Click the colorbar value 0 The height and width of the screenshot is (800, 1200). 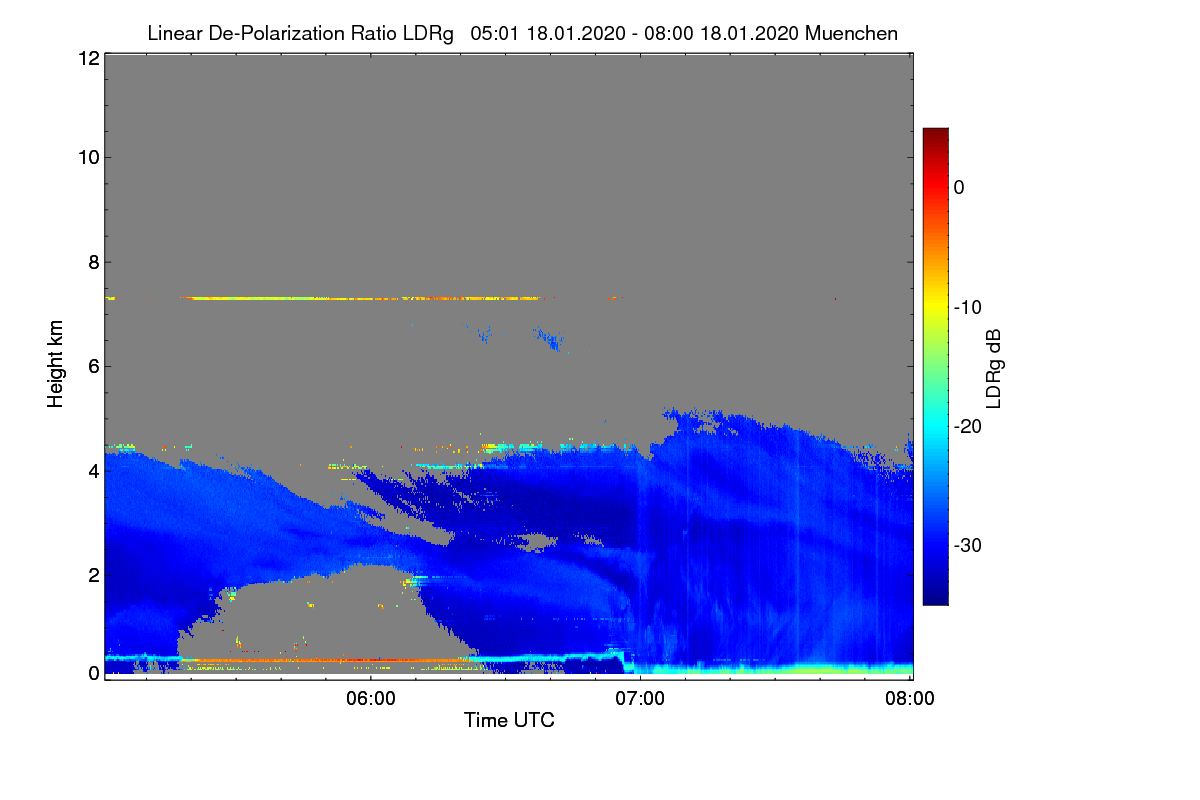[959, 188]
